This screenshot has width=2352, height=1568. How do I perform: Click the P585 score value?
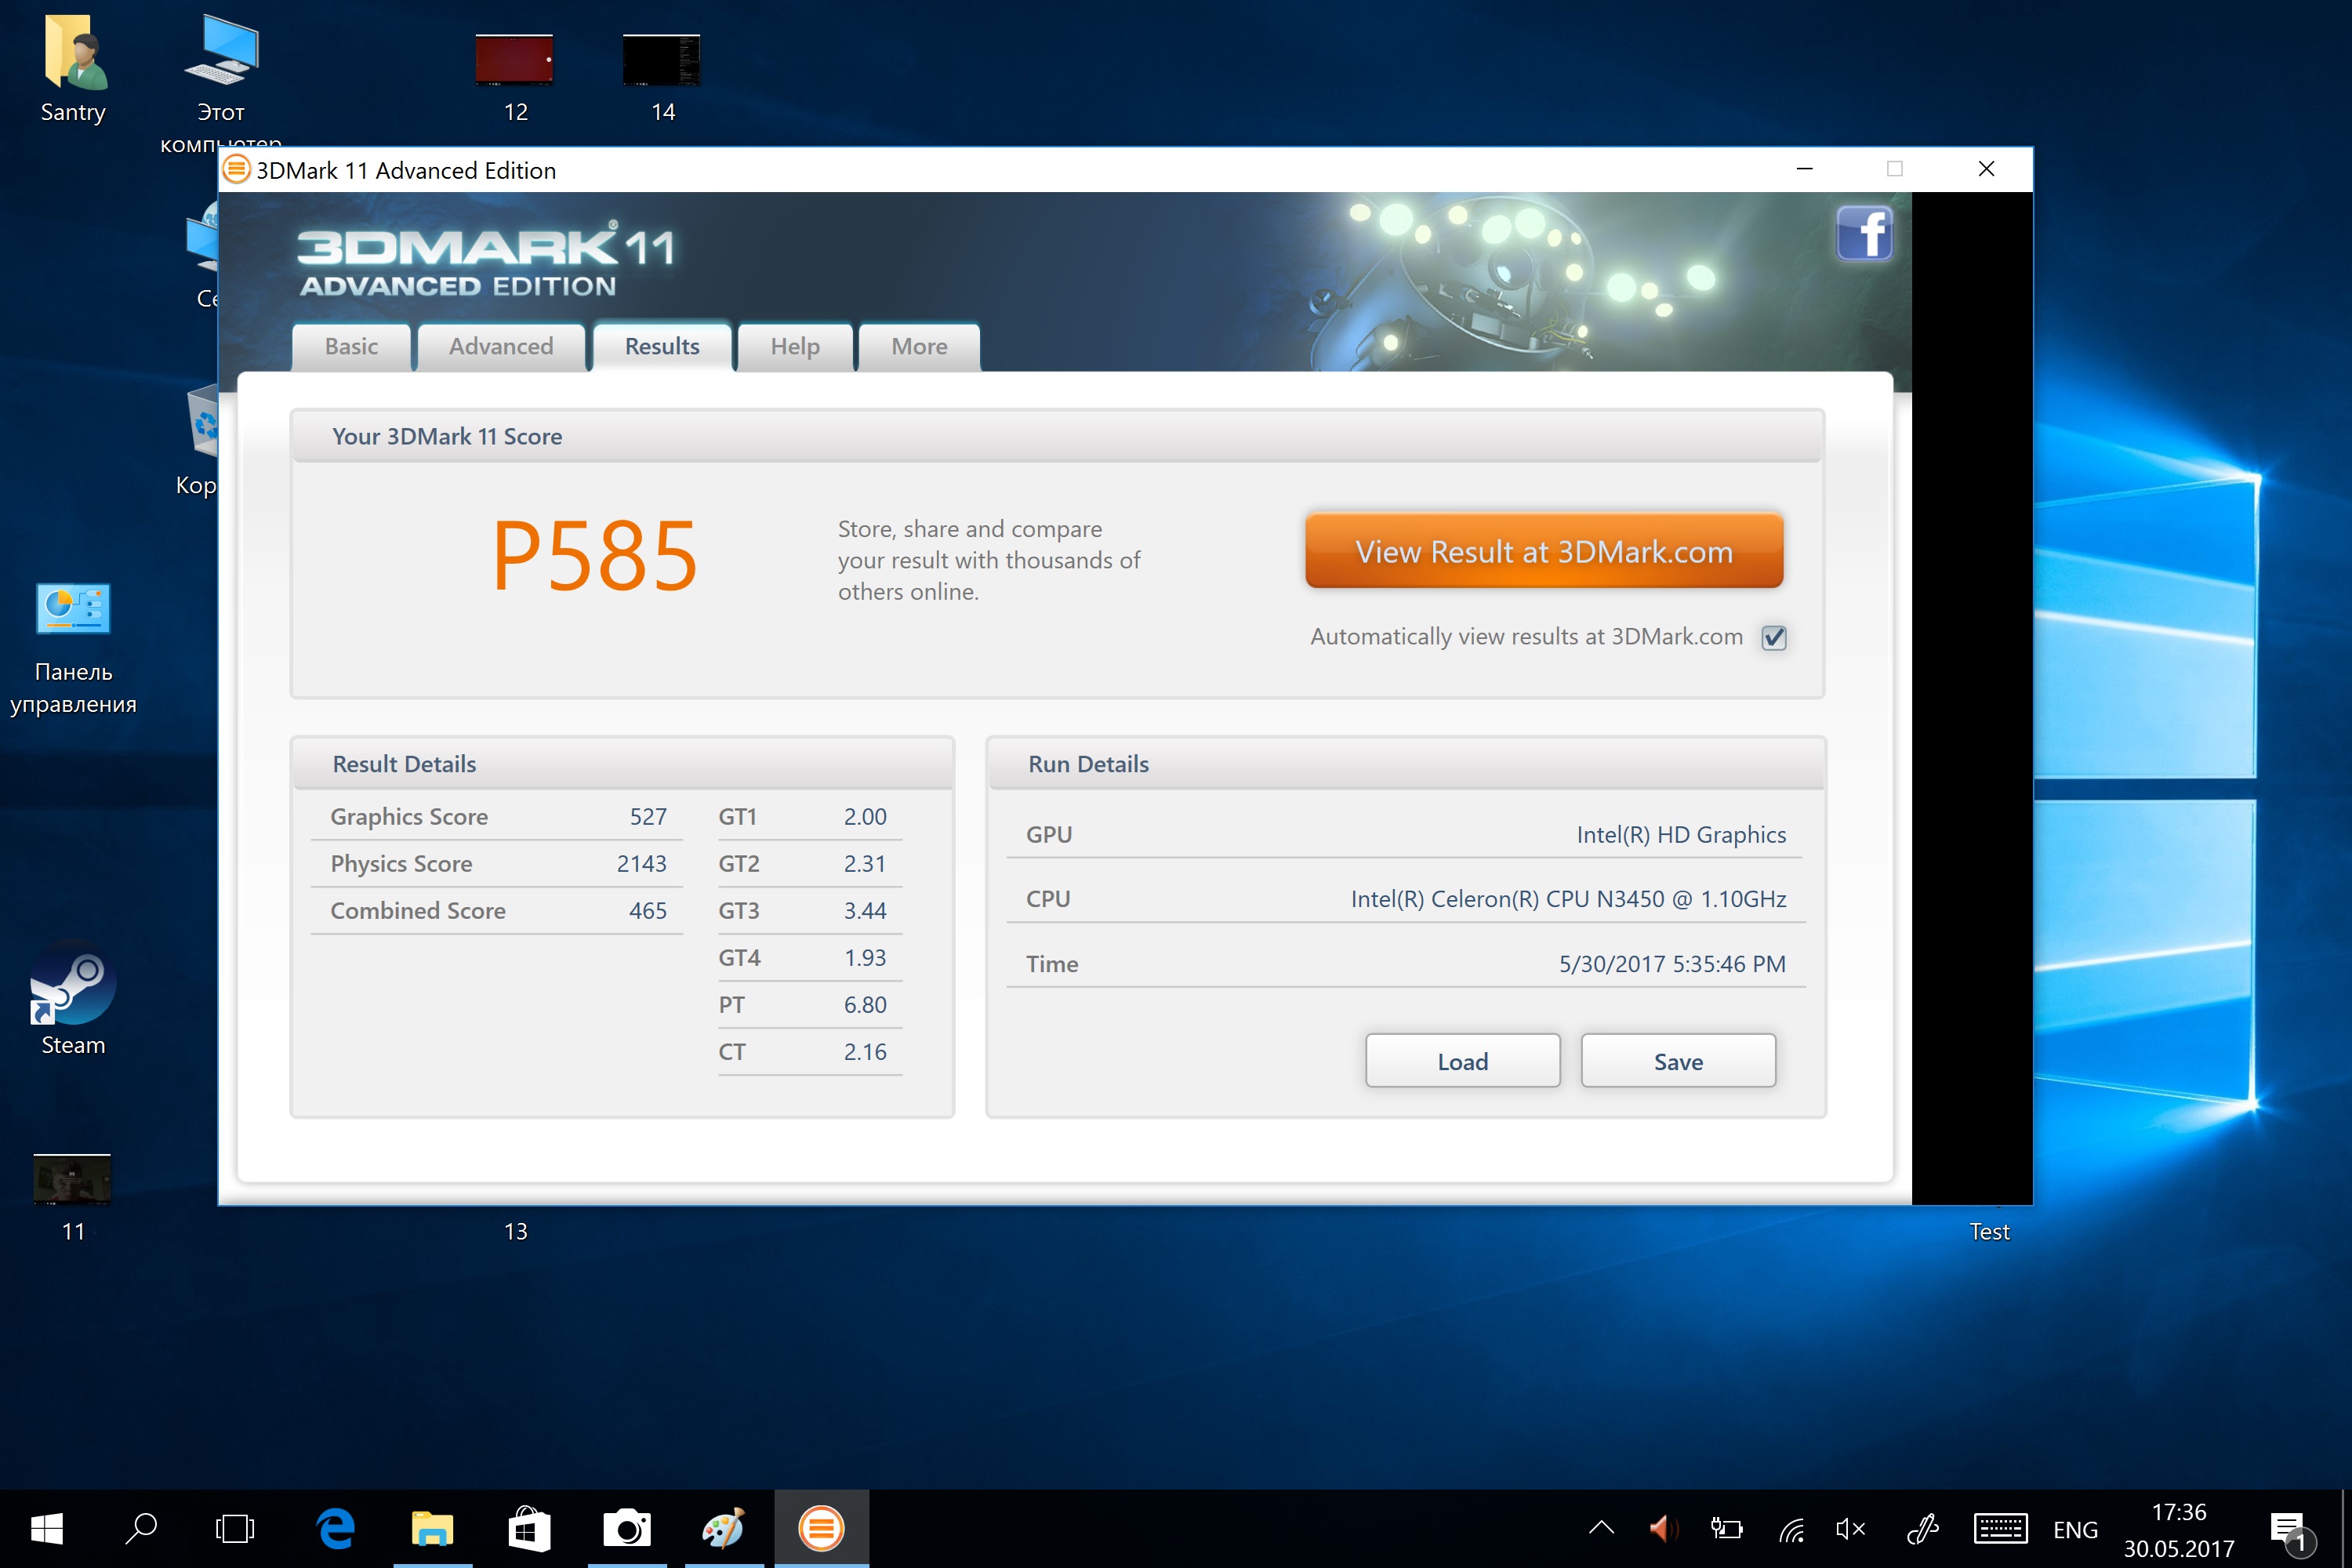click(x=595, y=556)
